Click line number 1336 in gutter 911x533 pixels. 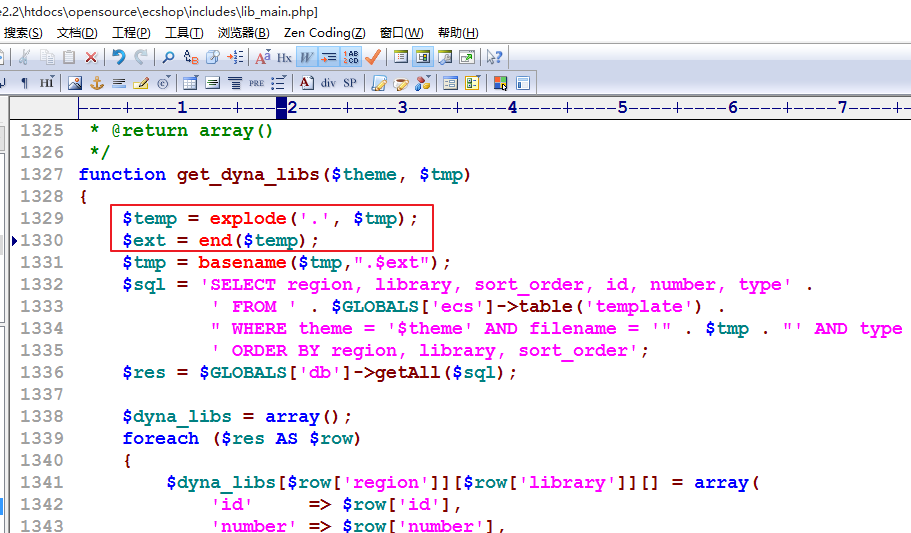(42, 372)
